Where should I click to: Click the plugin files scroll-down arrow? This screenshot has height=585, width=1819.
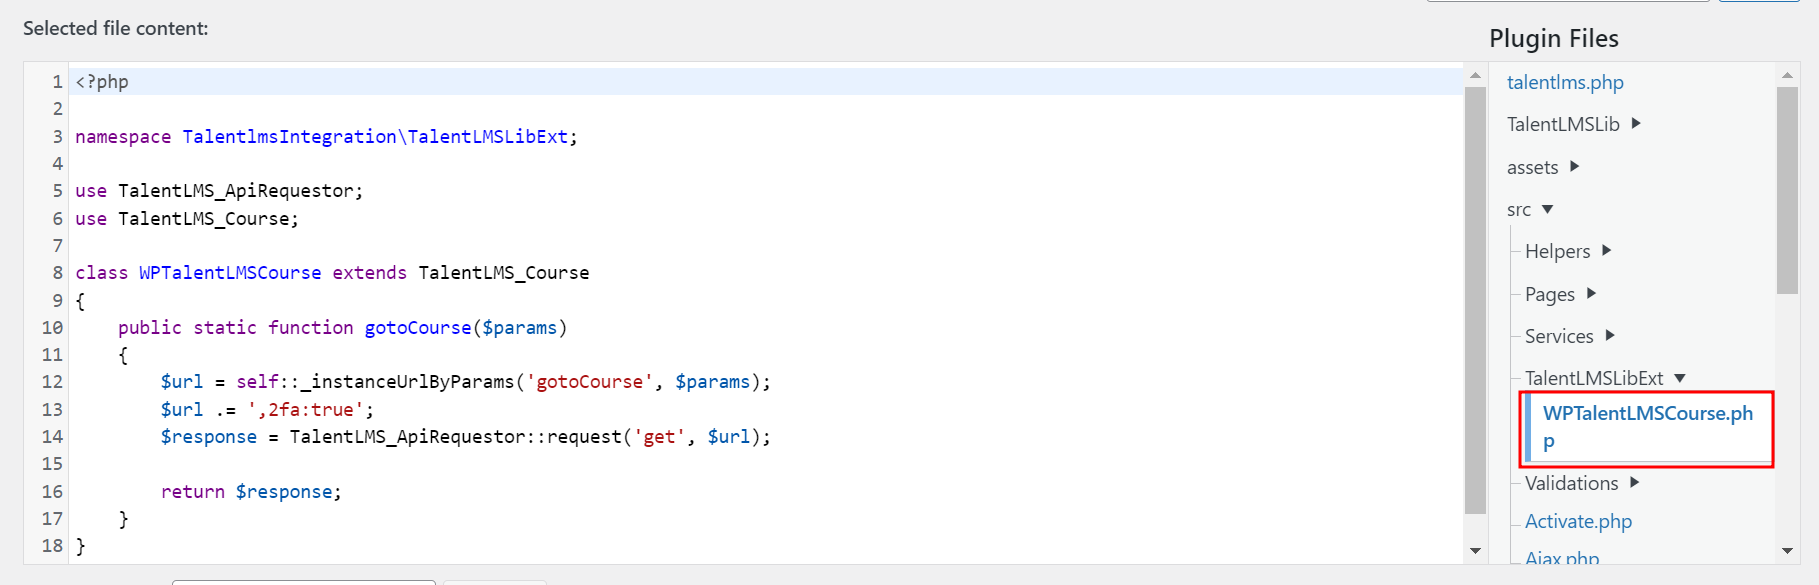coord(1787,550)
